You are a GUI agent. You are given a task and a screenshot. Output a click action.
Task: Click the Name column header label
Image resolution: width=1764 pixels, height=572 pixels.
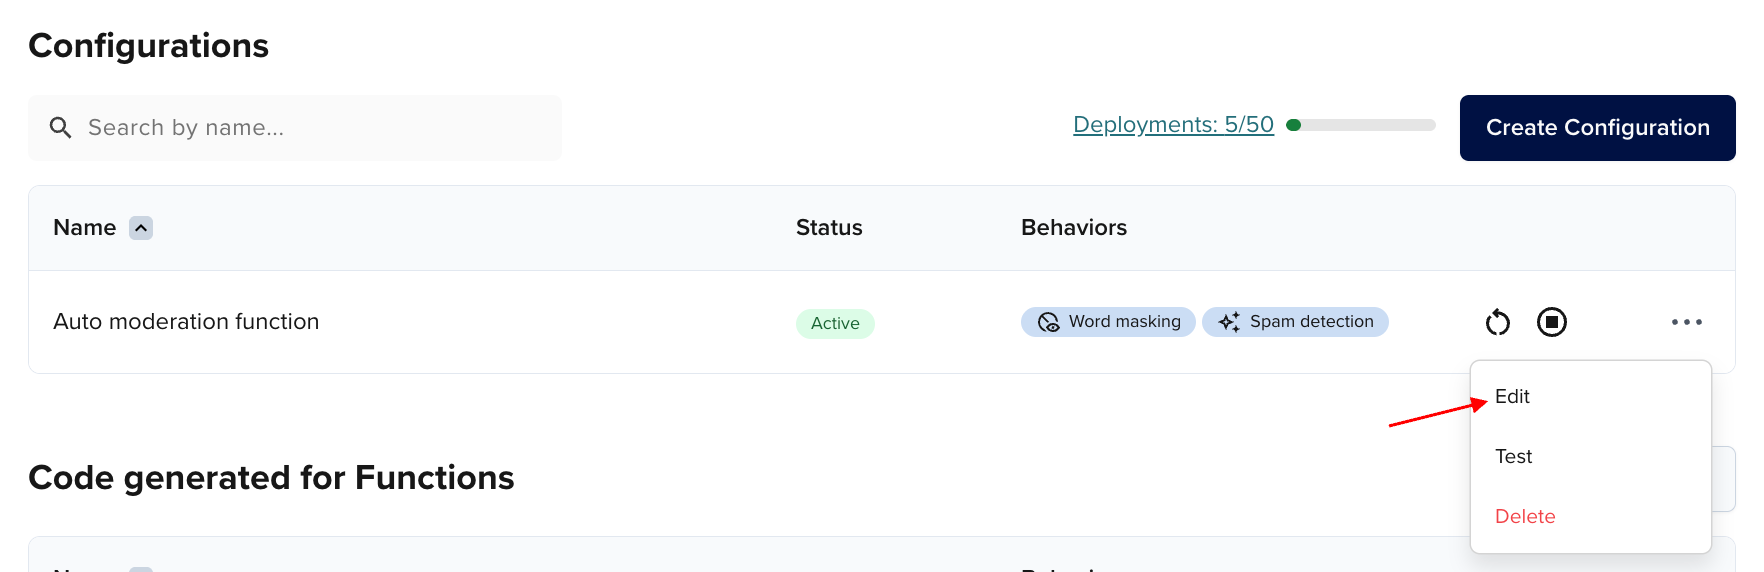tap(85, 228)
